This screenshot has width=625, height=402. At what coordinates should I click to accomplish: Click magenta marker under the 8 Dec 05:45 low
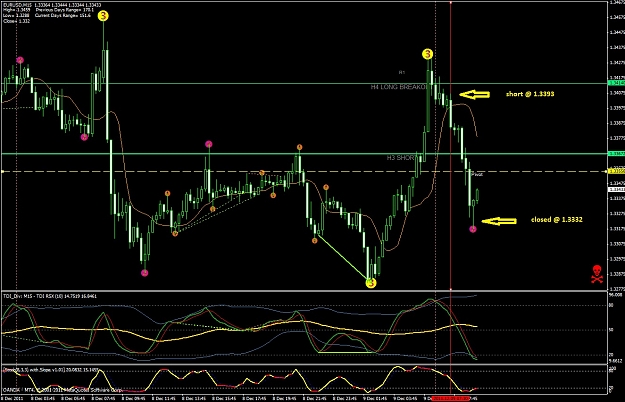coord(84,137)
